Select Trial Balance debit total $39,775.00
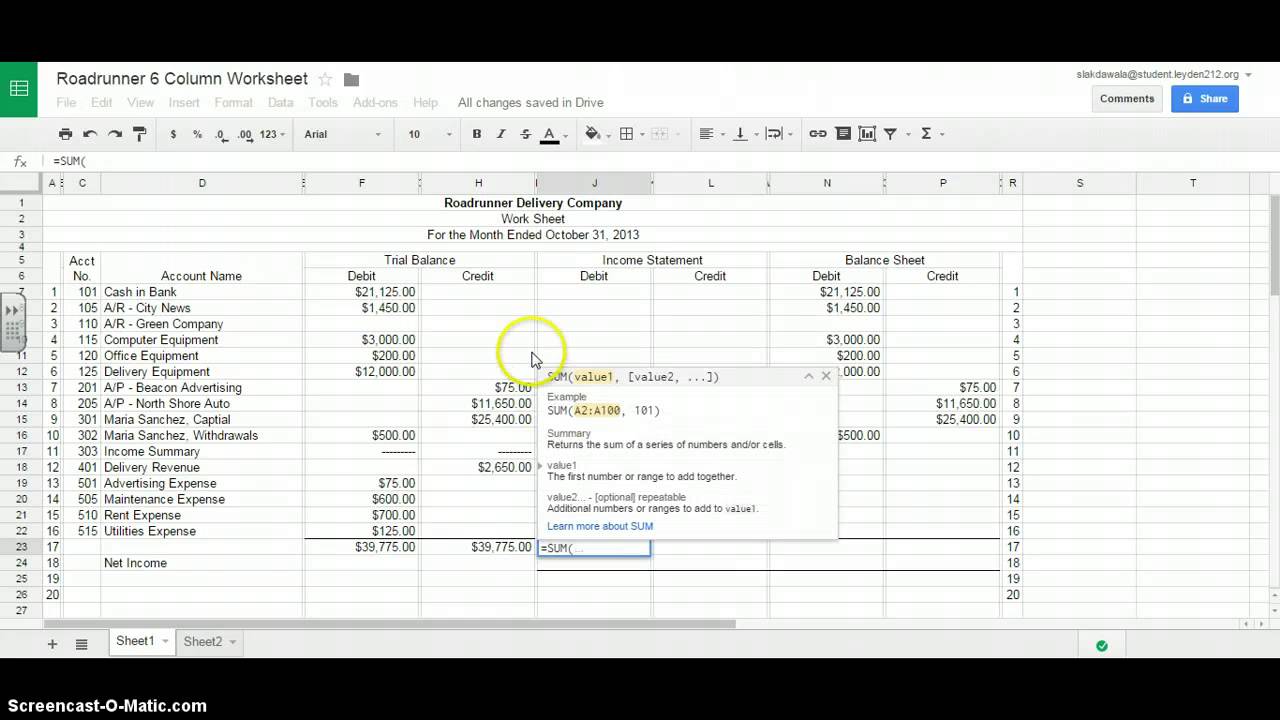 362,547
